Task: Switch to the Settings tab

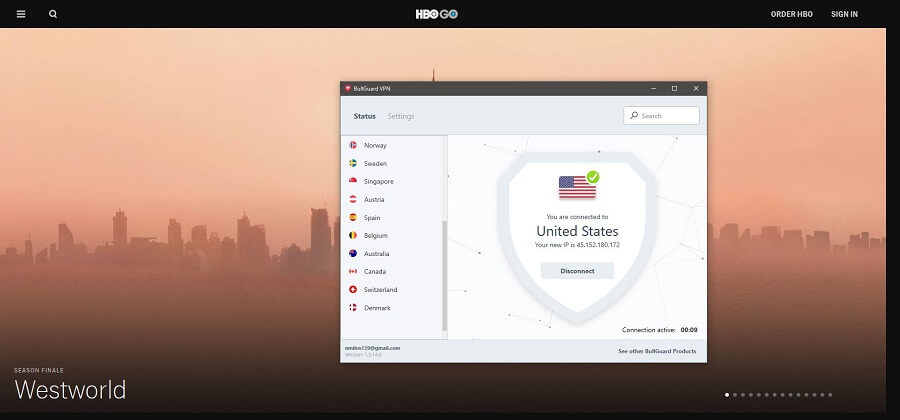Action: [x=401, y=116]
